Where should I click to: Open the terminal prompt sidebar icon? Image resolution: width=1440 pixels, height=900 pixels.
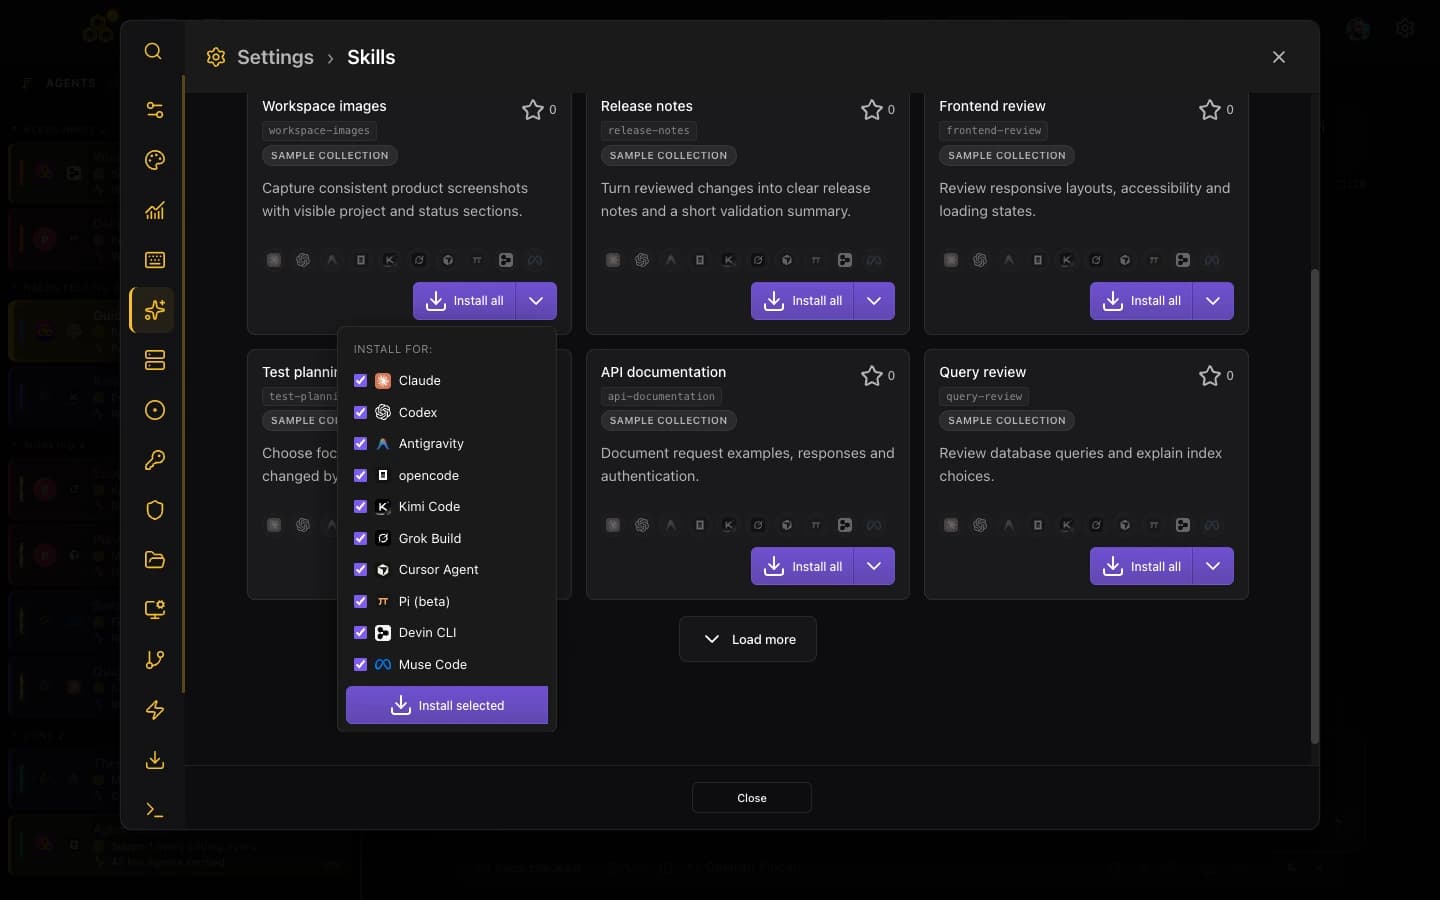(x=155, y=810)
